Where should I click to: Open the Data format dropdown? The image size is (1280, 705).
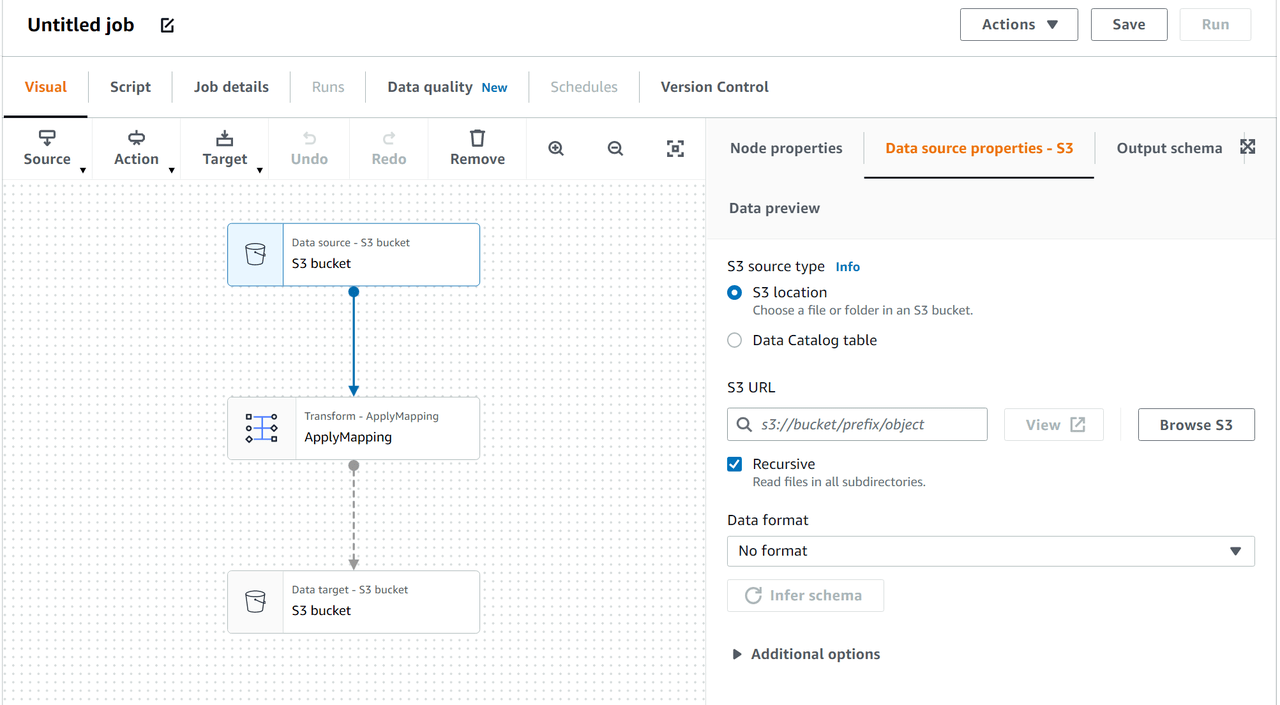click(x=990, y=551)
